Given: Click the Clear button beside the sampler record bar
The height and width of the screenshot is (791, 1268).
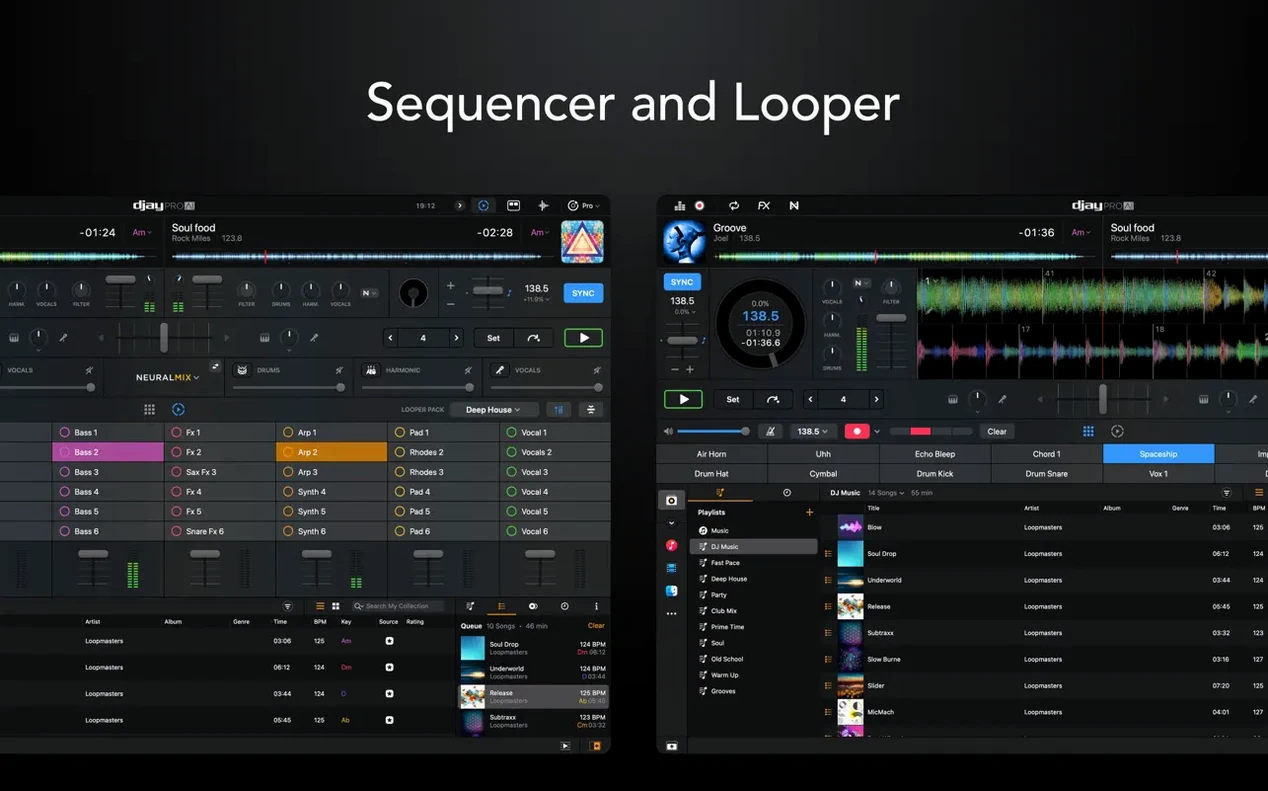Looking at the screenshot, I should tap(997, 431).
